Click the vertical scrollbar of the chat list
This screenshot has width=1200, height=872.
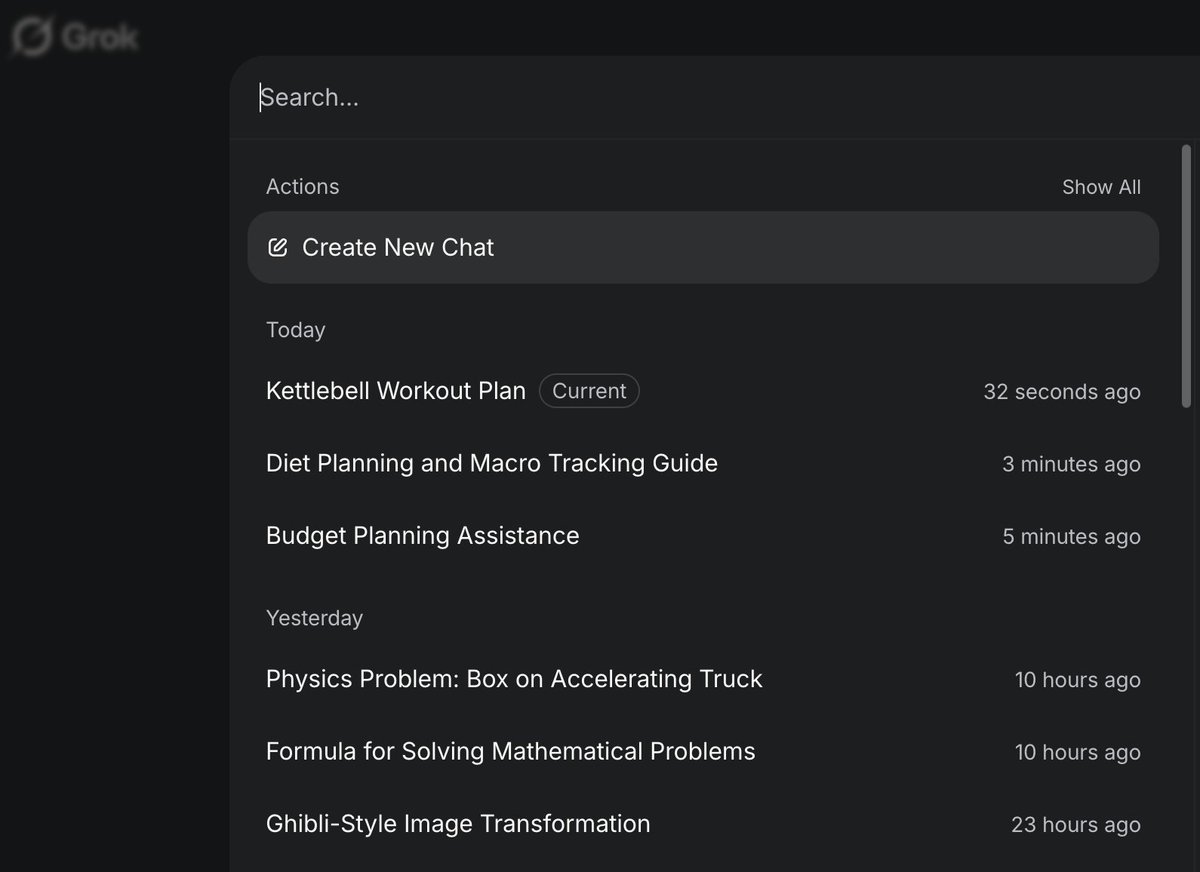pos(1187,275)
